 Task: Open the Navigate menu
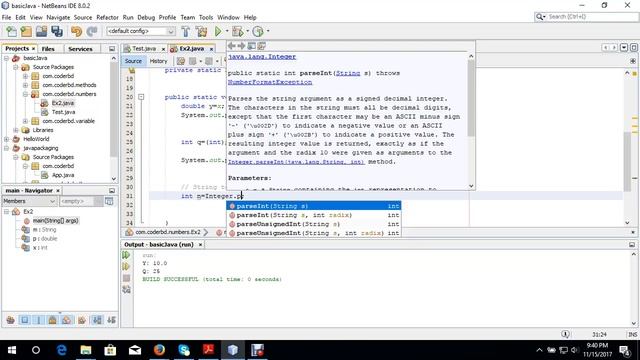tap(58, 18)
